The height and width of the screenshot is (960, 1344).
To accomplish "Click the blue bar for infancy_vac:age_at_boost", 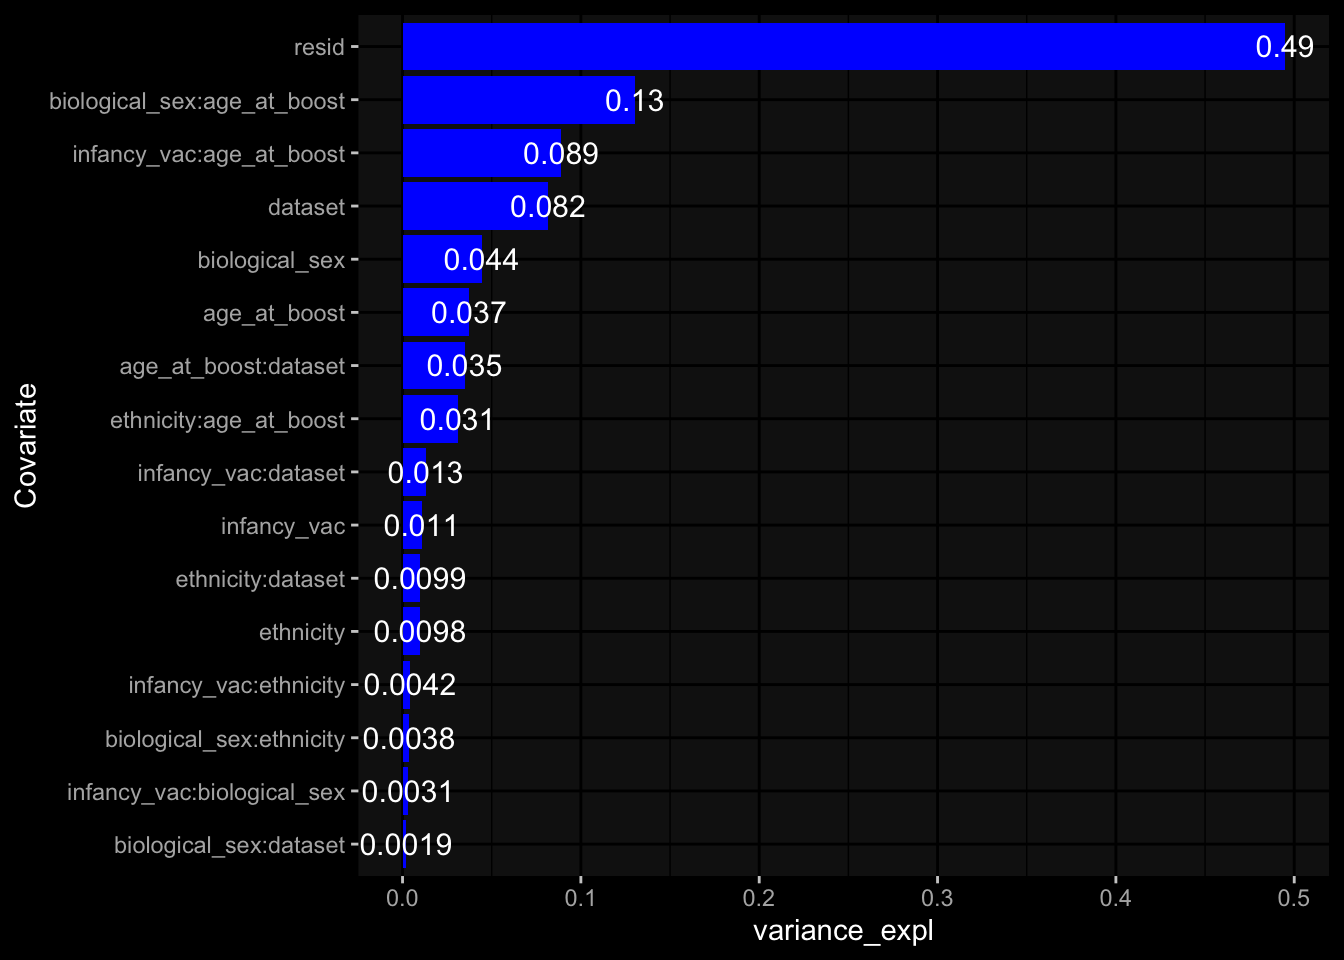I will coord(482,153).
